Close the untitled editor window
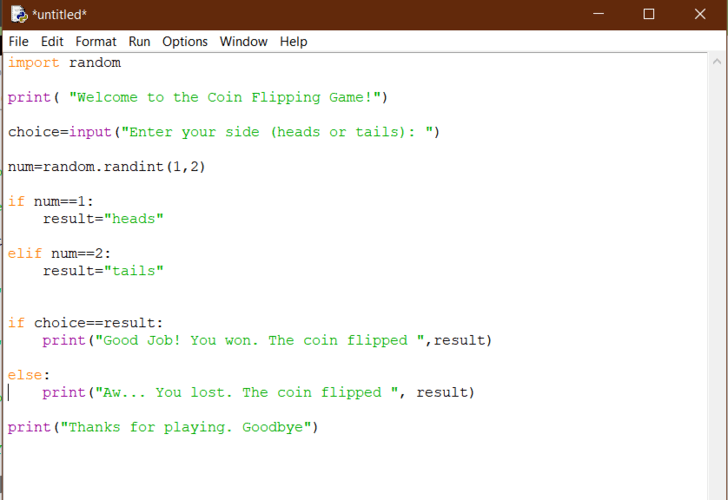The image size is (728, 500). pyautogui.click(x=700, y=14)
